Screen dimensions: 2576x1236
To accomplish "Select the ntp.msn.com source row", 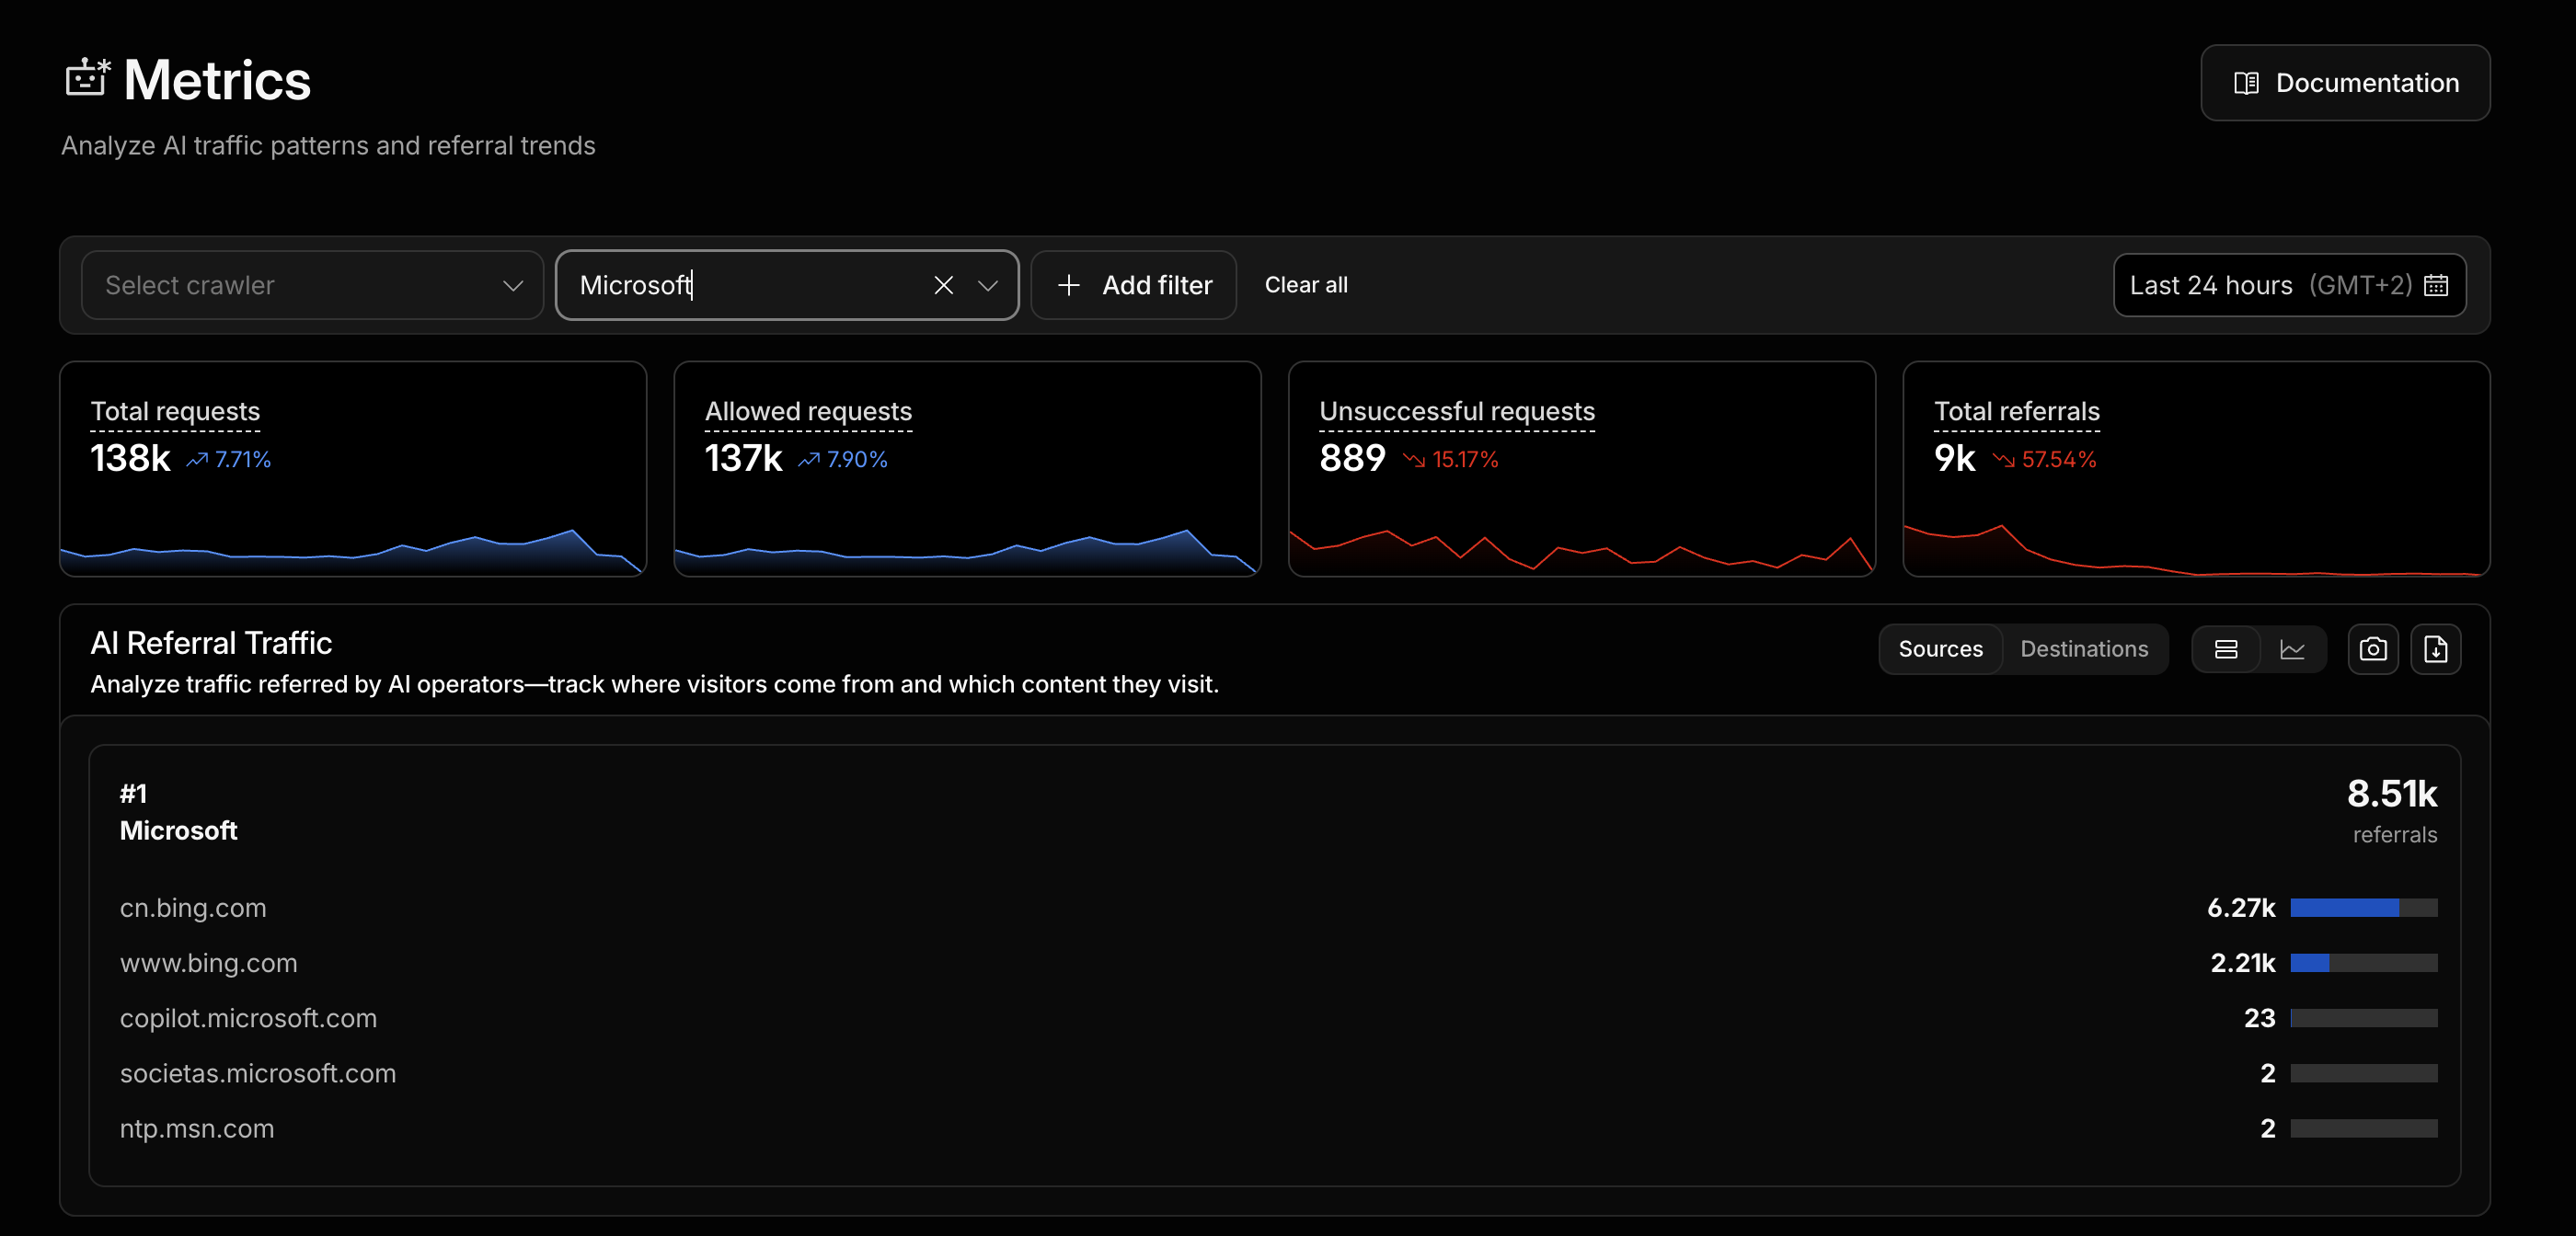I will click(x=1278, y=1128).
